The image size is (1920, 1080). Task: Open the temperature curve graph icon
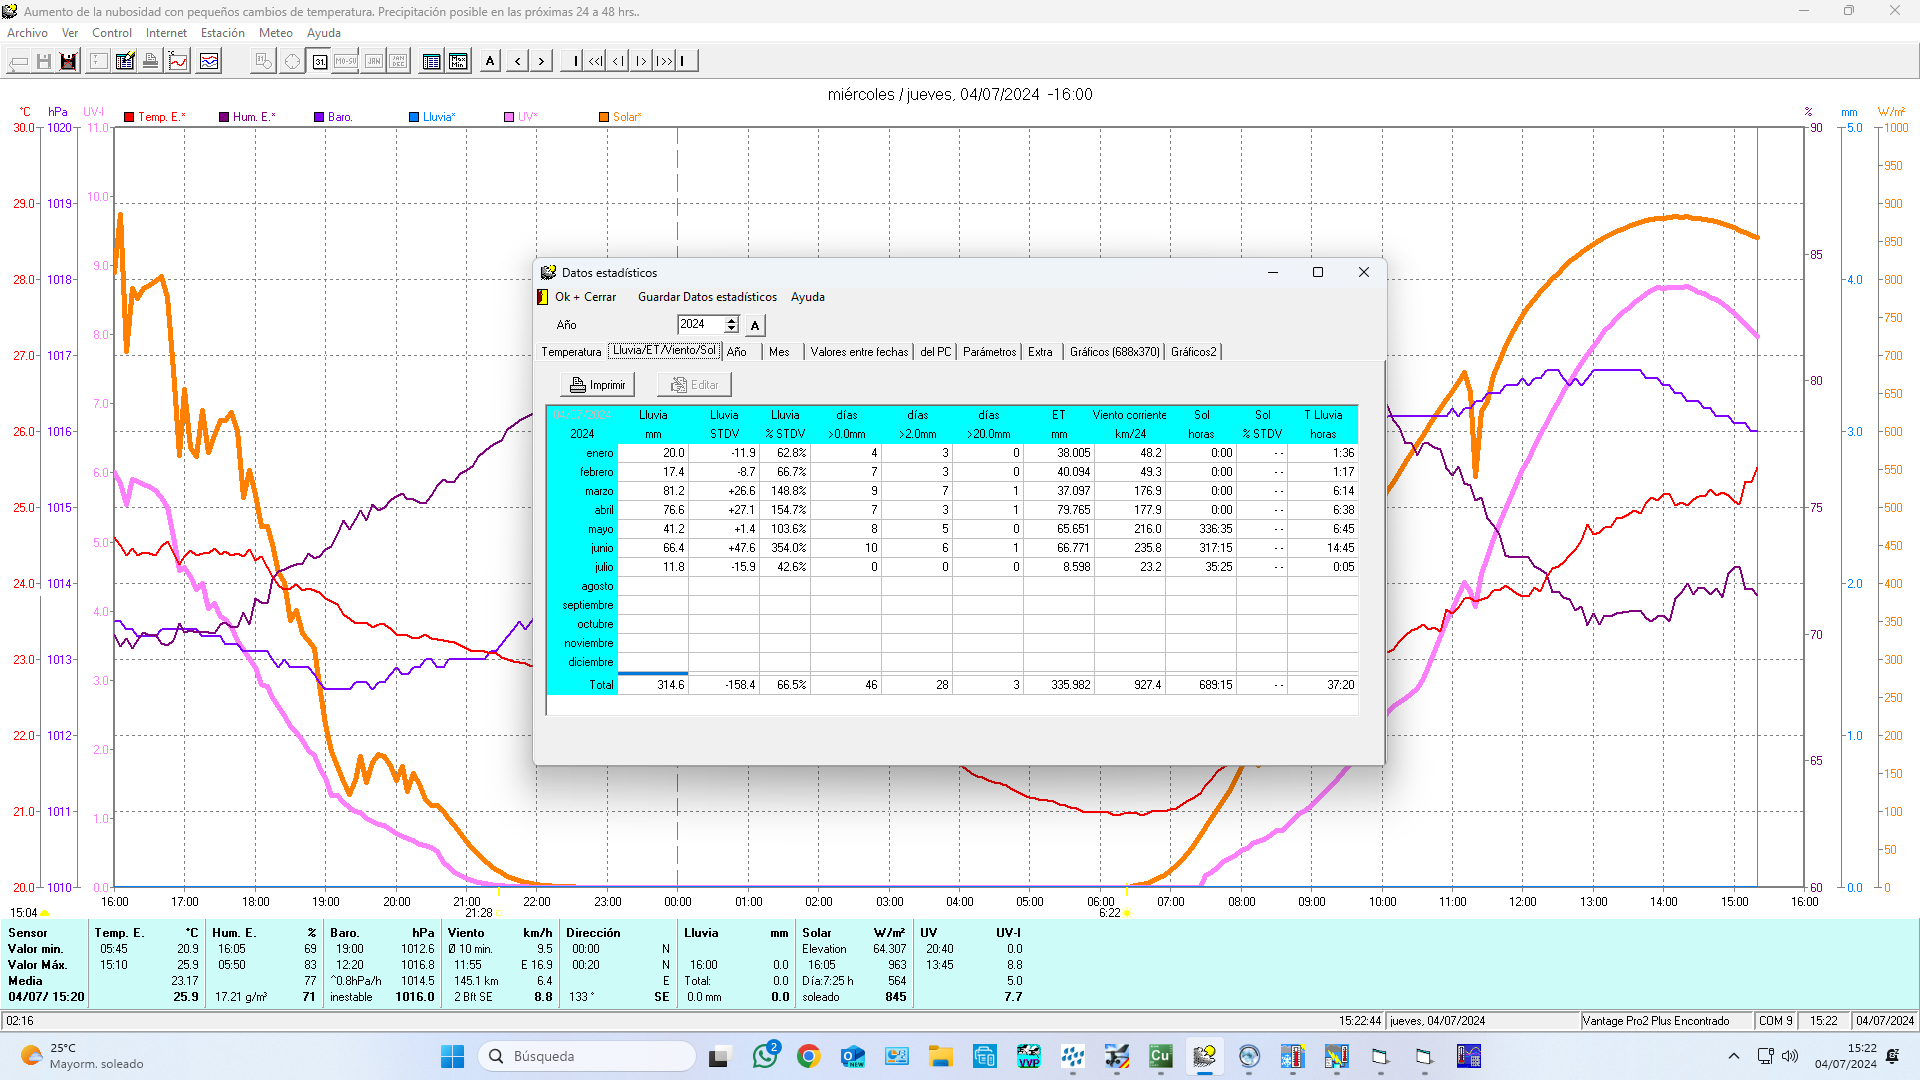178,61
